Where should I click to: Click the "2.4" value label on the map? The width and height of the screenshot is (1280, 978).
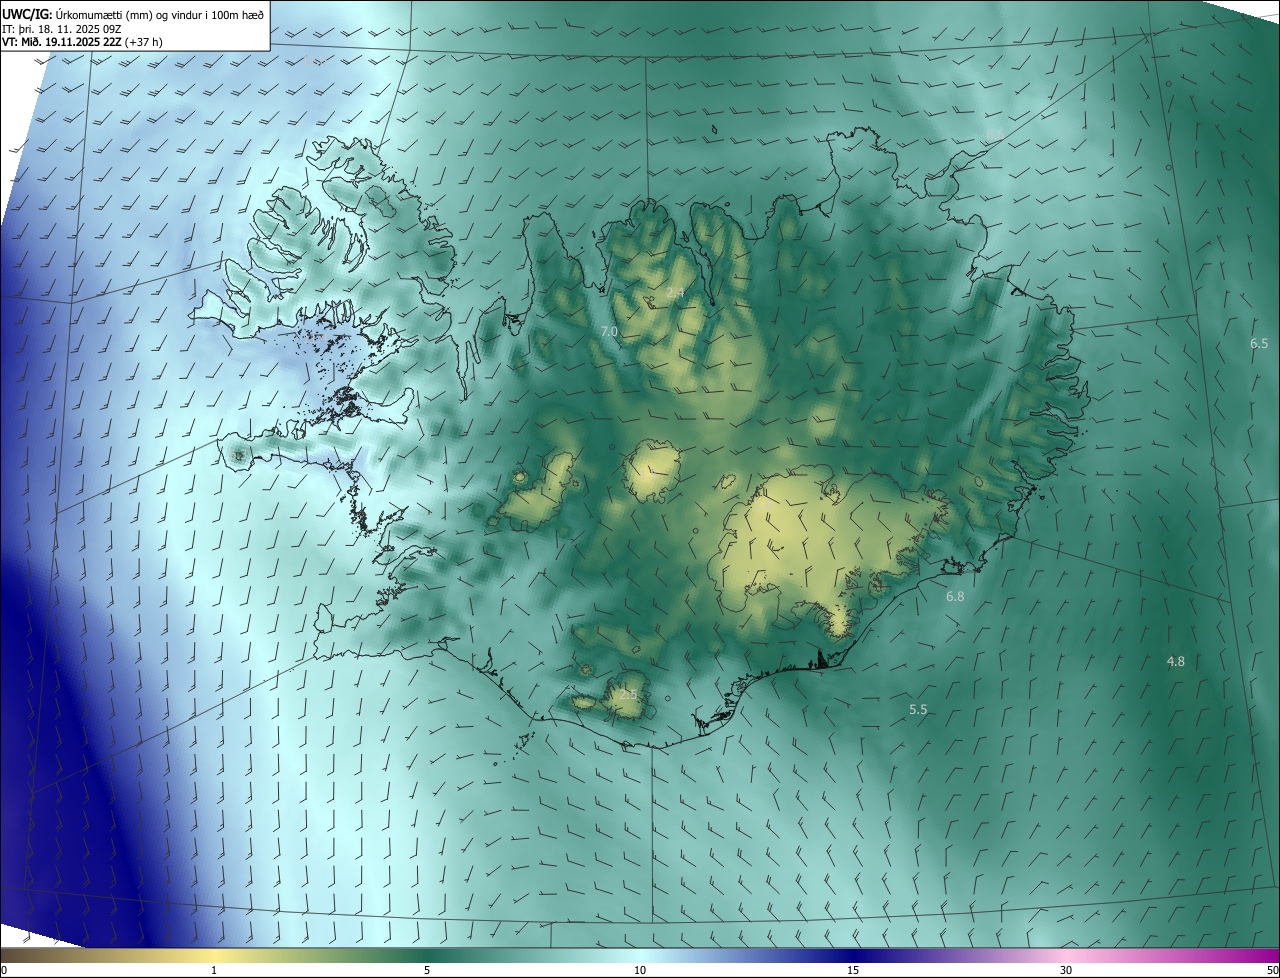click(675, 293)
